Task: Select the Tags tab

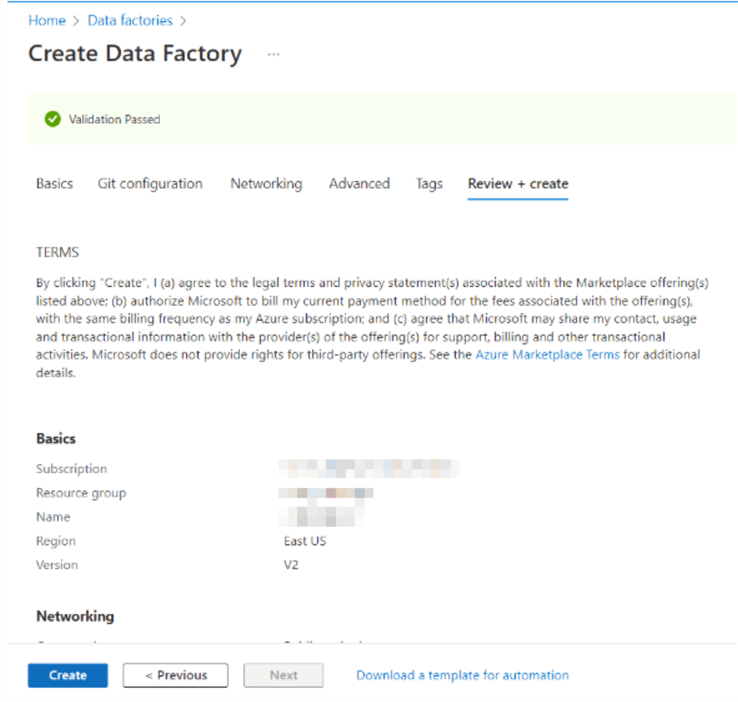Action: [429, 183]
